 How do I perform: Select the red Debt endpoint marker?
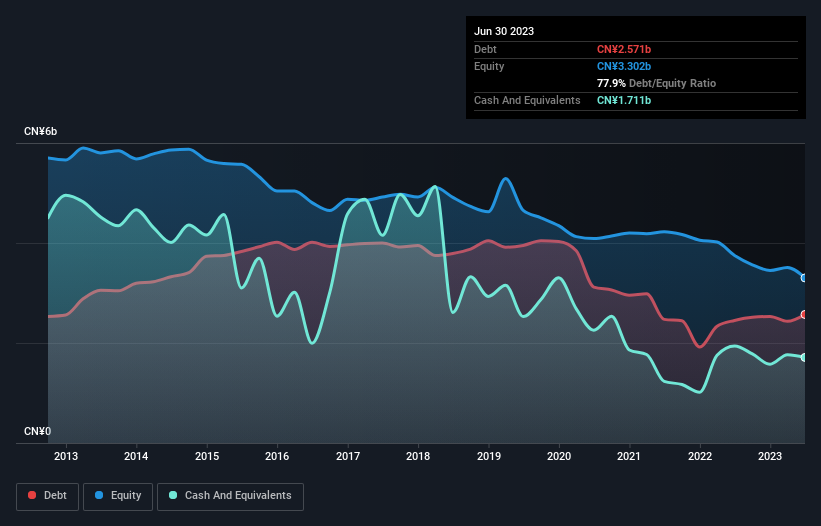(x=804, y=315)
